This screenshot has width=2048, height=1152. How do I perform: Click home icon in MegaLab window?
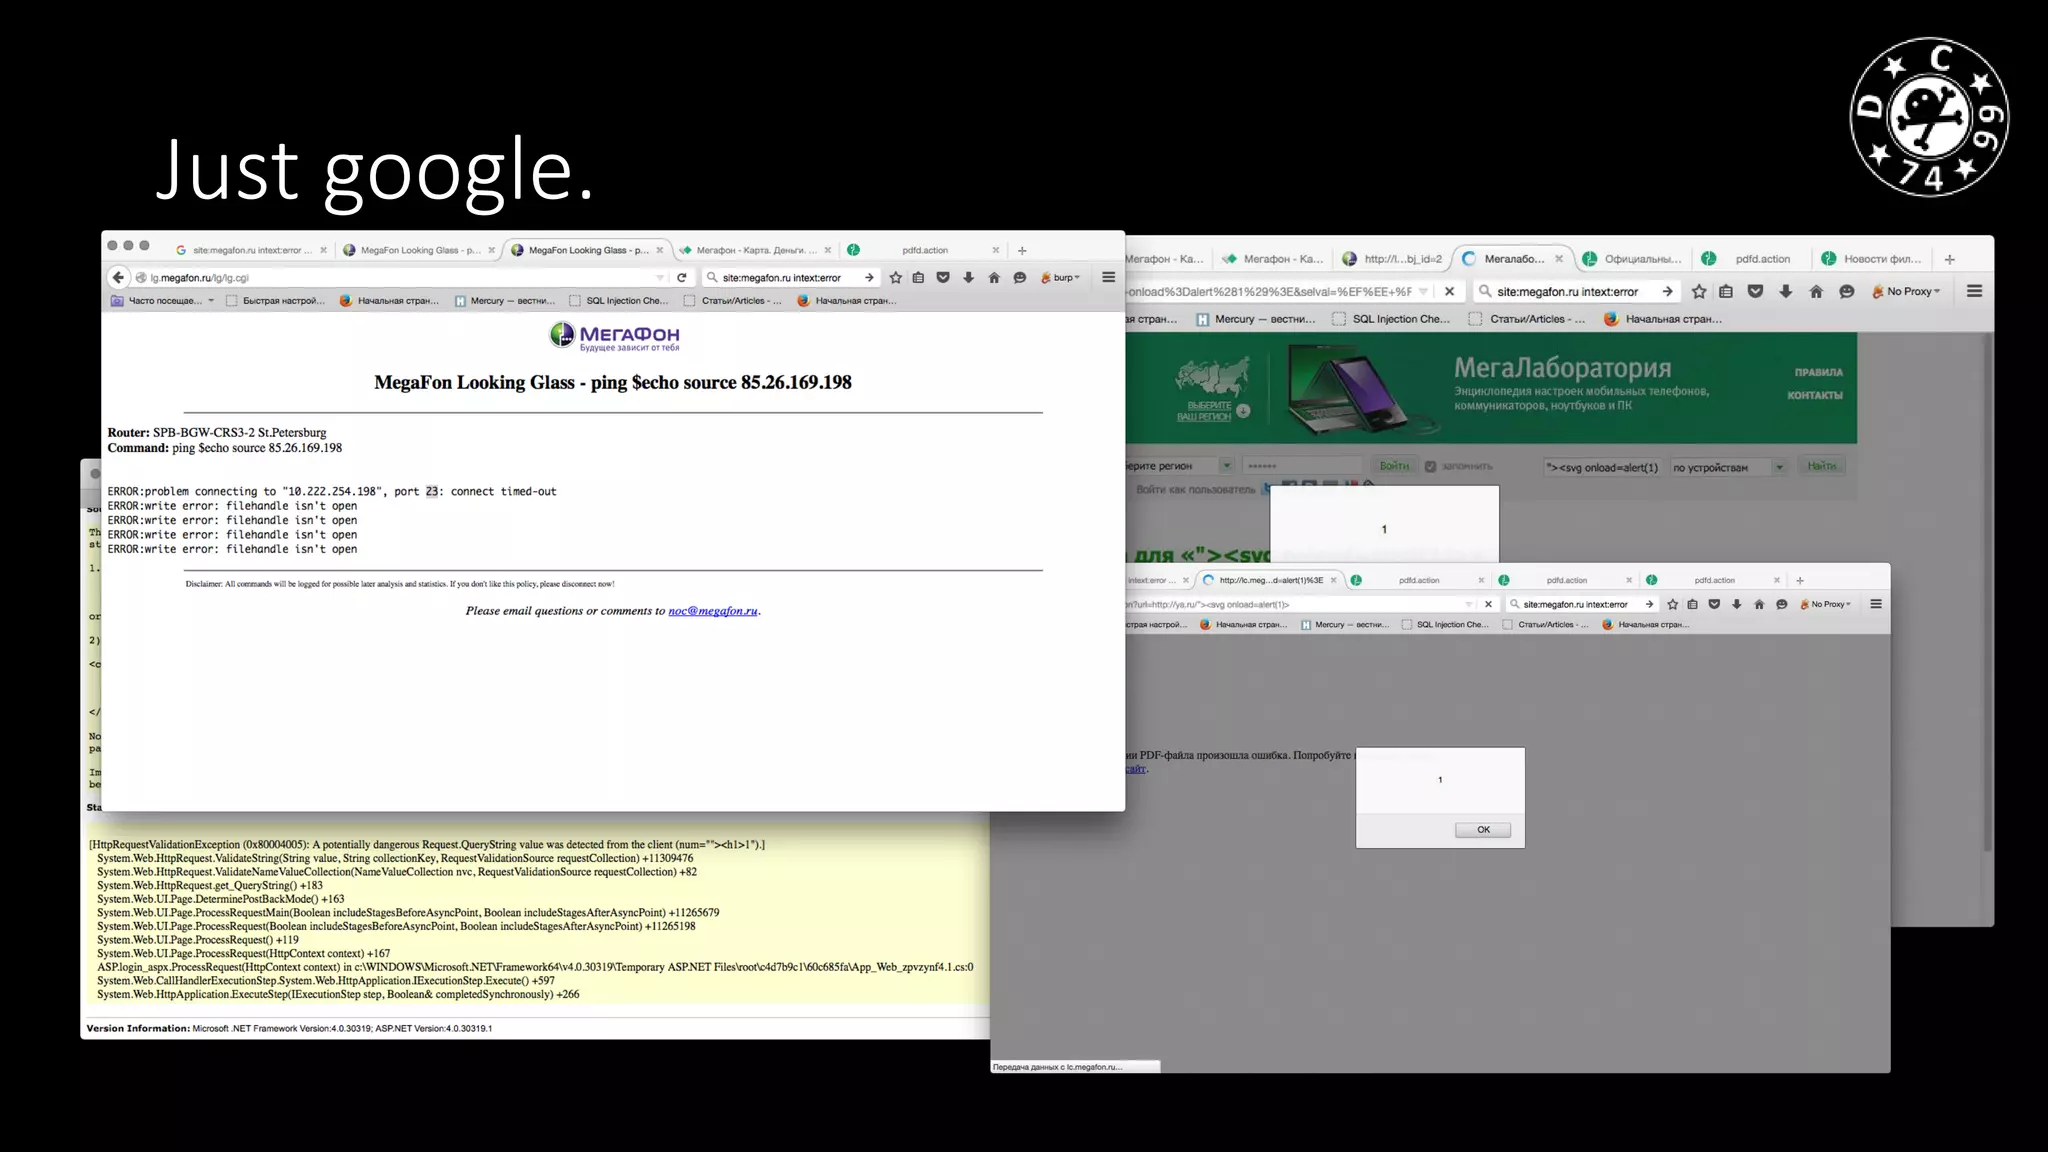click(1816, 291)
